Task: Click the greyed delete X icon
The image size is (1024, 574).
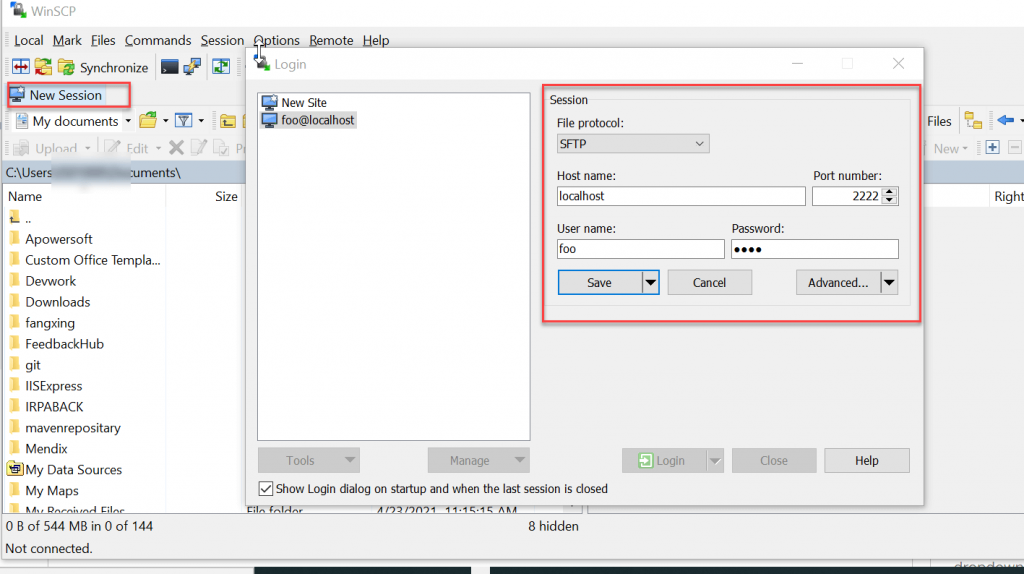Action: coord(176,148)
